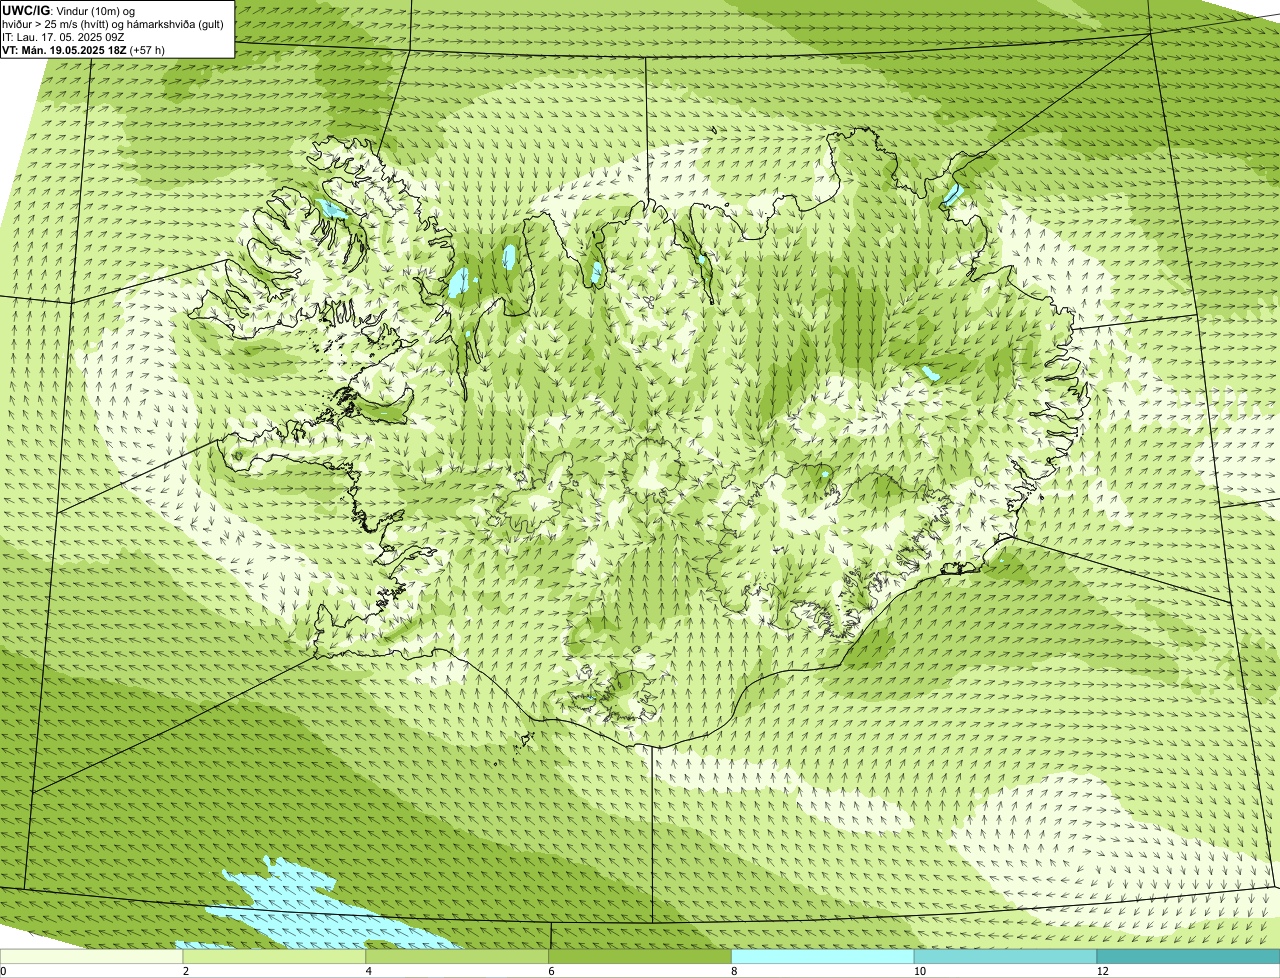This screenshot has width=1280, height=978.
Task: Click the '8' scale label
Action: [x=733, y=971]
